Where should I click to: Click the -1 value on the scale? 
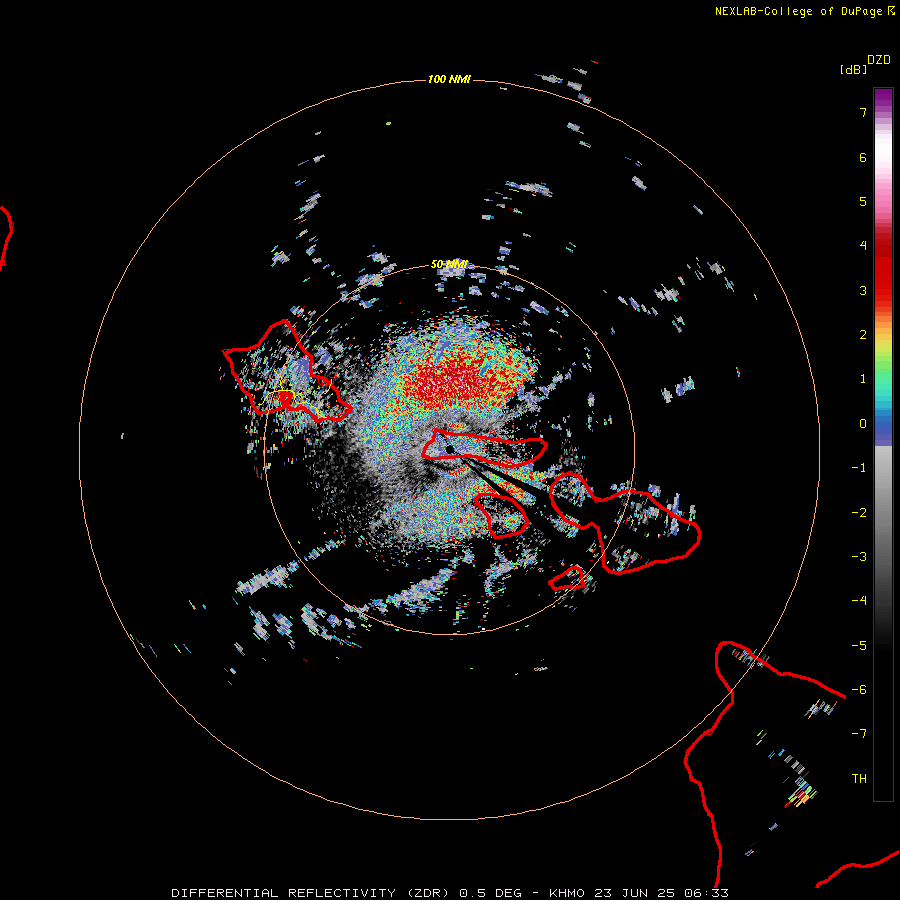[859, 468]
